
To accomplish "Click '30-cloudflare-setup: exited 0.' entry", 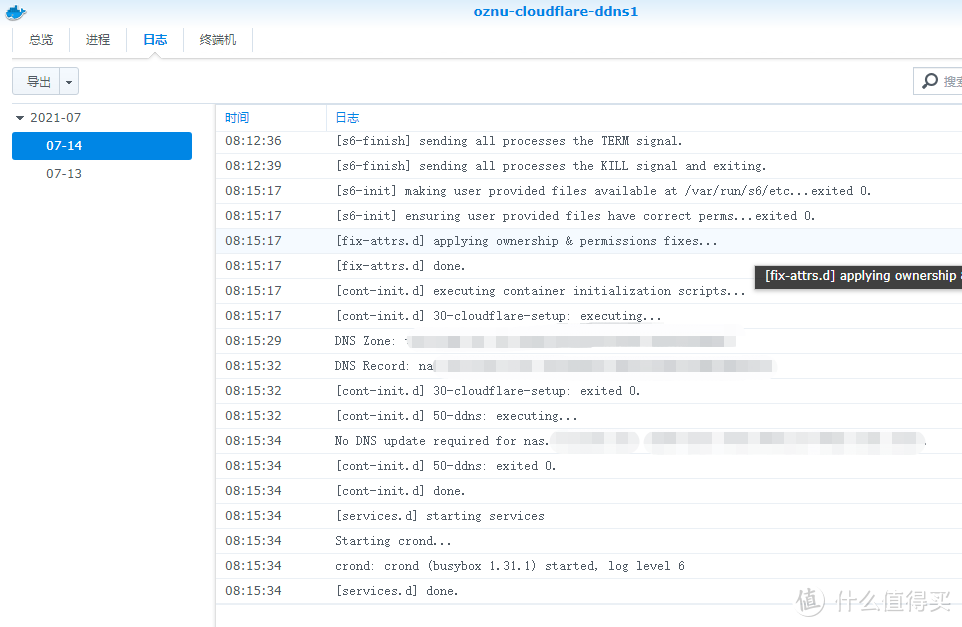I will (x=589, y=391).
